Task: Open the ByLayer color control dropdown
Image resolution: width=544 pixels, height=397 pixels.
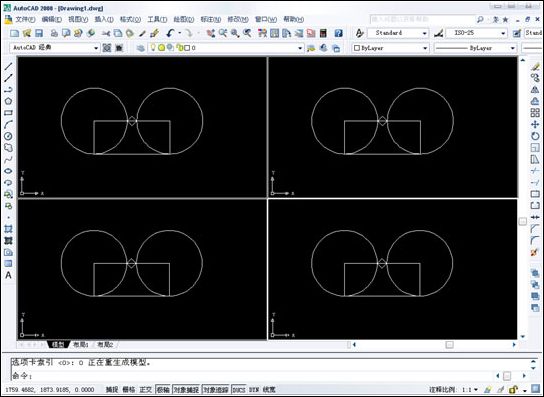Action: click(390, 48)
